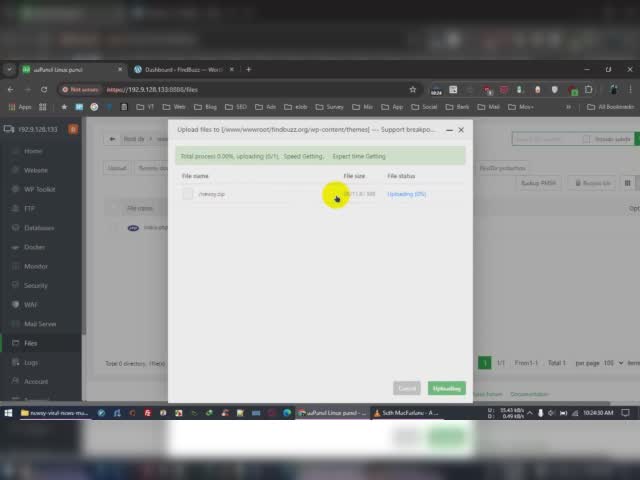Click the browser address bar URL
The height and width of the screenshot is (480, 640).
pyautogui.click(x=152, y=89)
